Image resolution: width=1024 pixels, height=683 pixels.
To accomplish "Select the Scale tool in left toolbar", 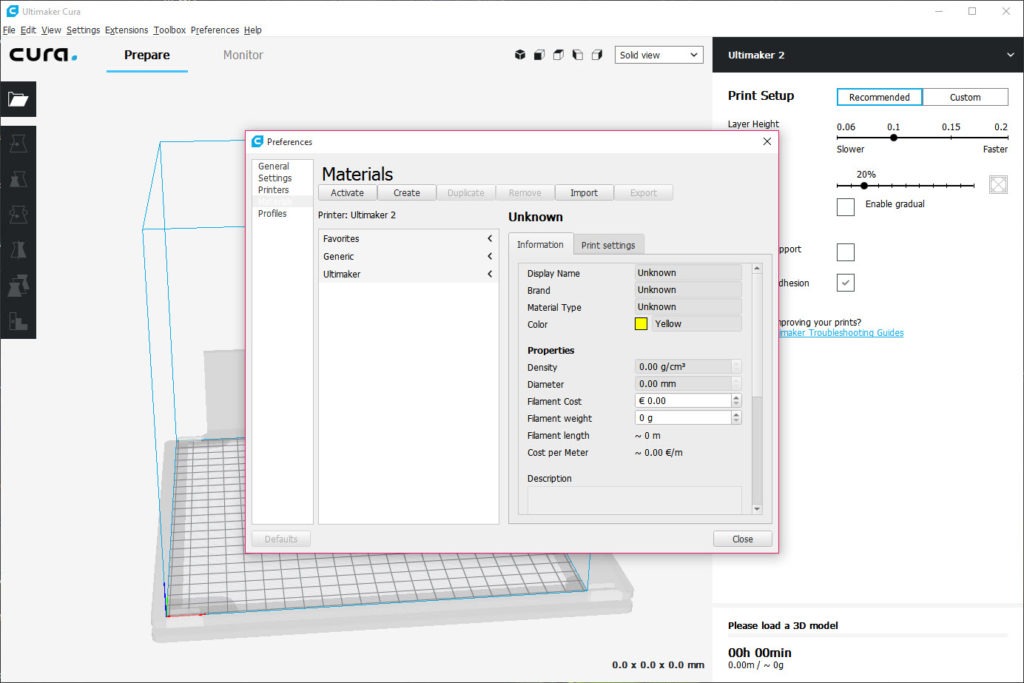I will point(18,180).
